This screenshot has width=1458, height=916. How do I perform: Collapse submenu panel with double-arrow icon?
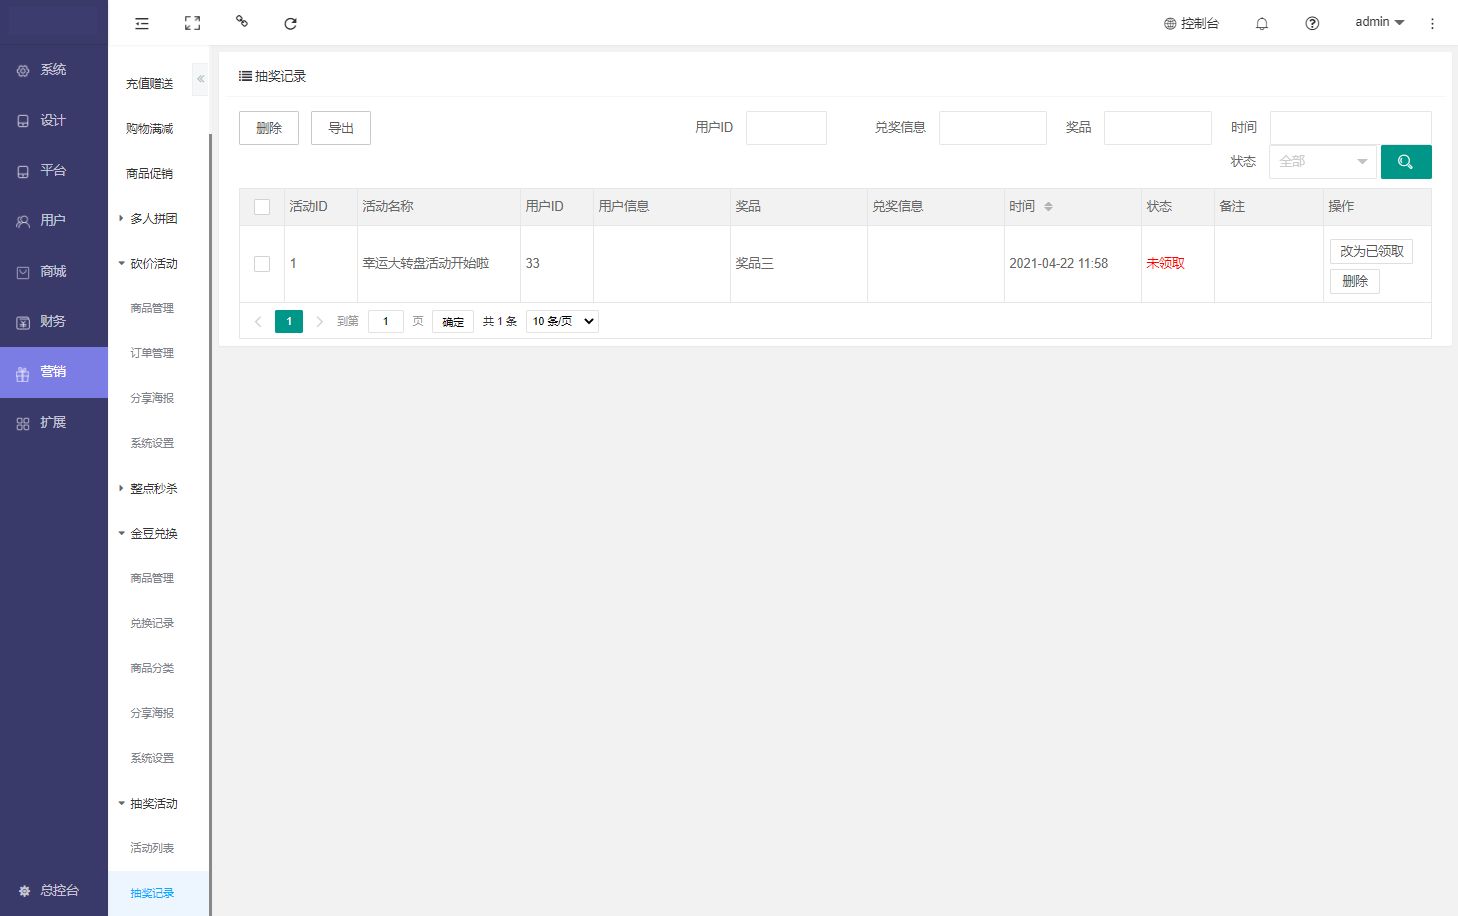click(x=200, y=78)
